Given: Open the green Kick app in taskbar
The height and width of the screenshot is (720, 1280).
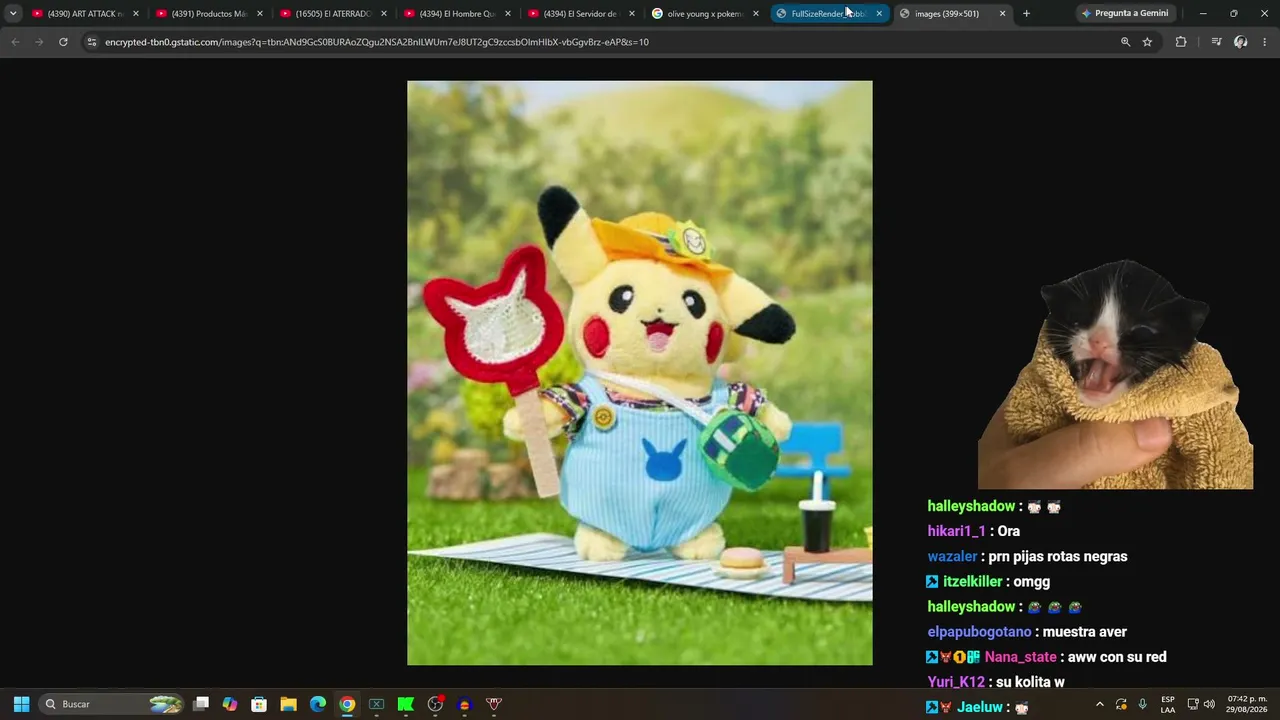Looking at the screenshot, I should 406,704.
